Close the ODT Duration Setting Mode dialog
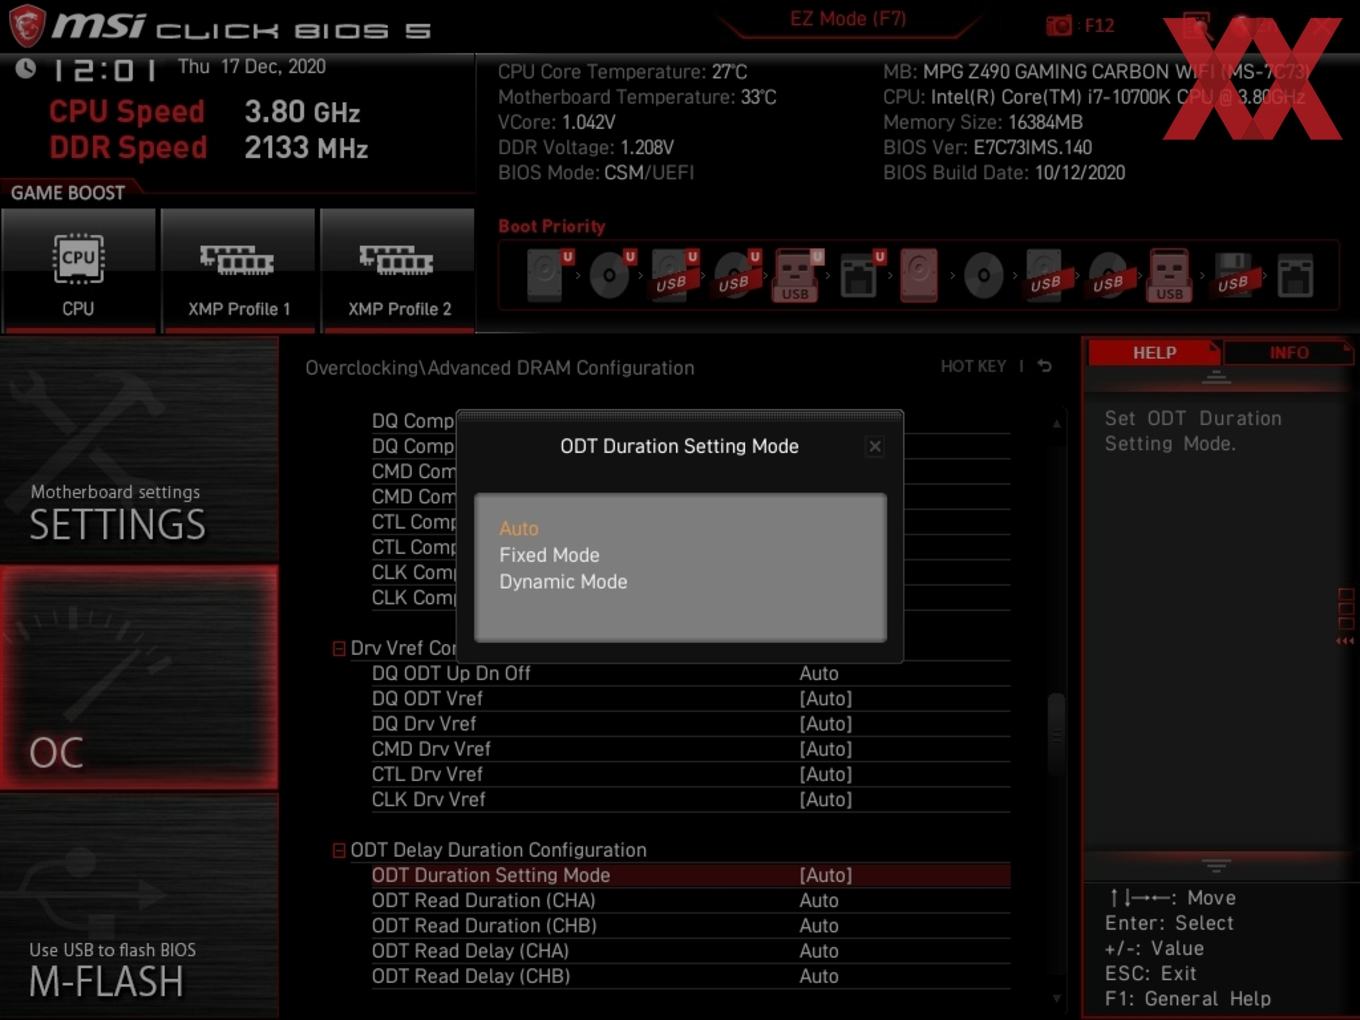Image resolution: width=1360 pixels, height=1020 pixels. (875, 446)
